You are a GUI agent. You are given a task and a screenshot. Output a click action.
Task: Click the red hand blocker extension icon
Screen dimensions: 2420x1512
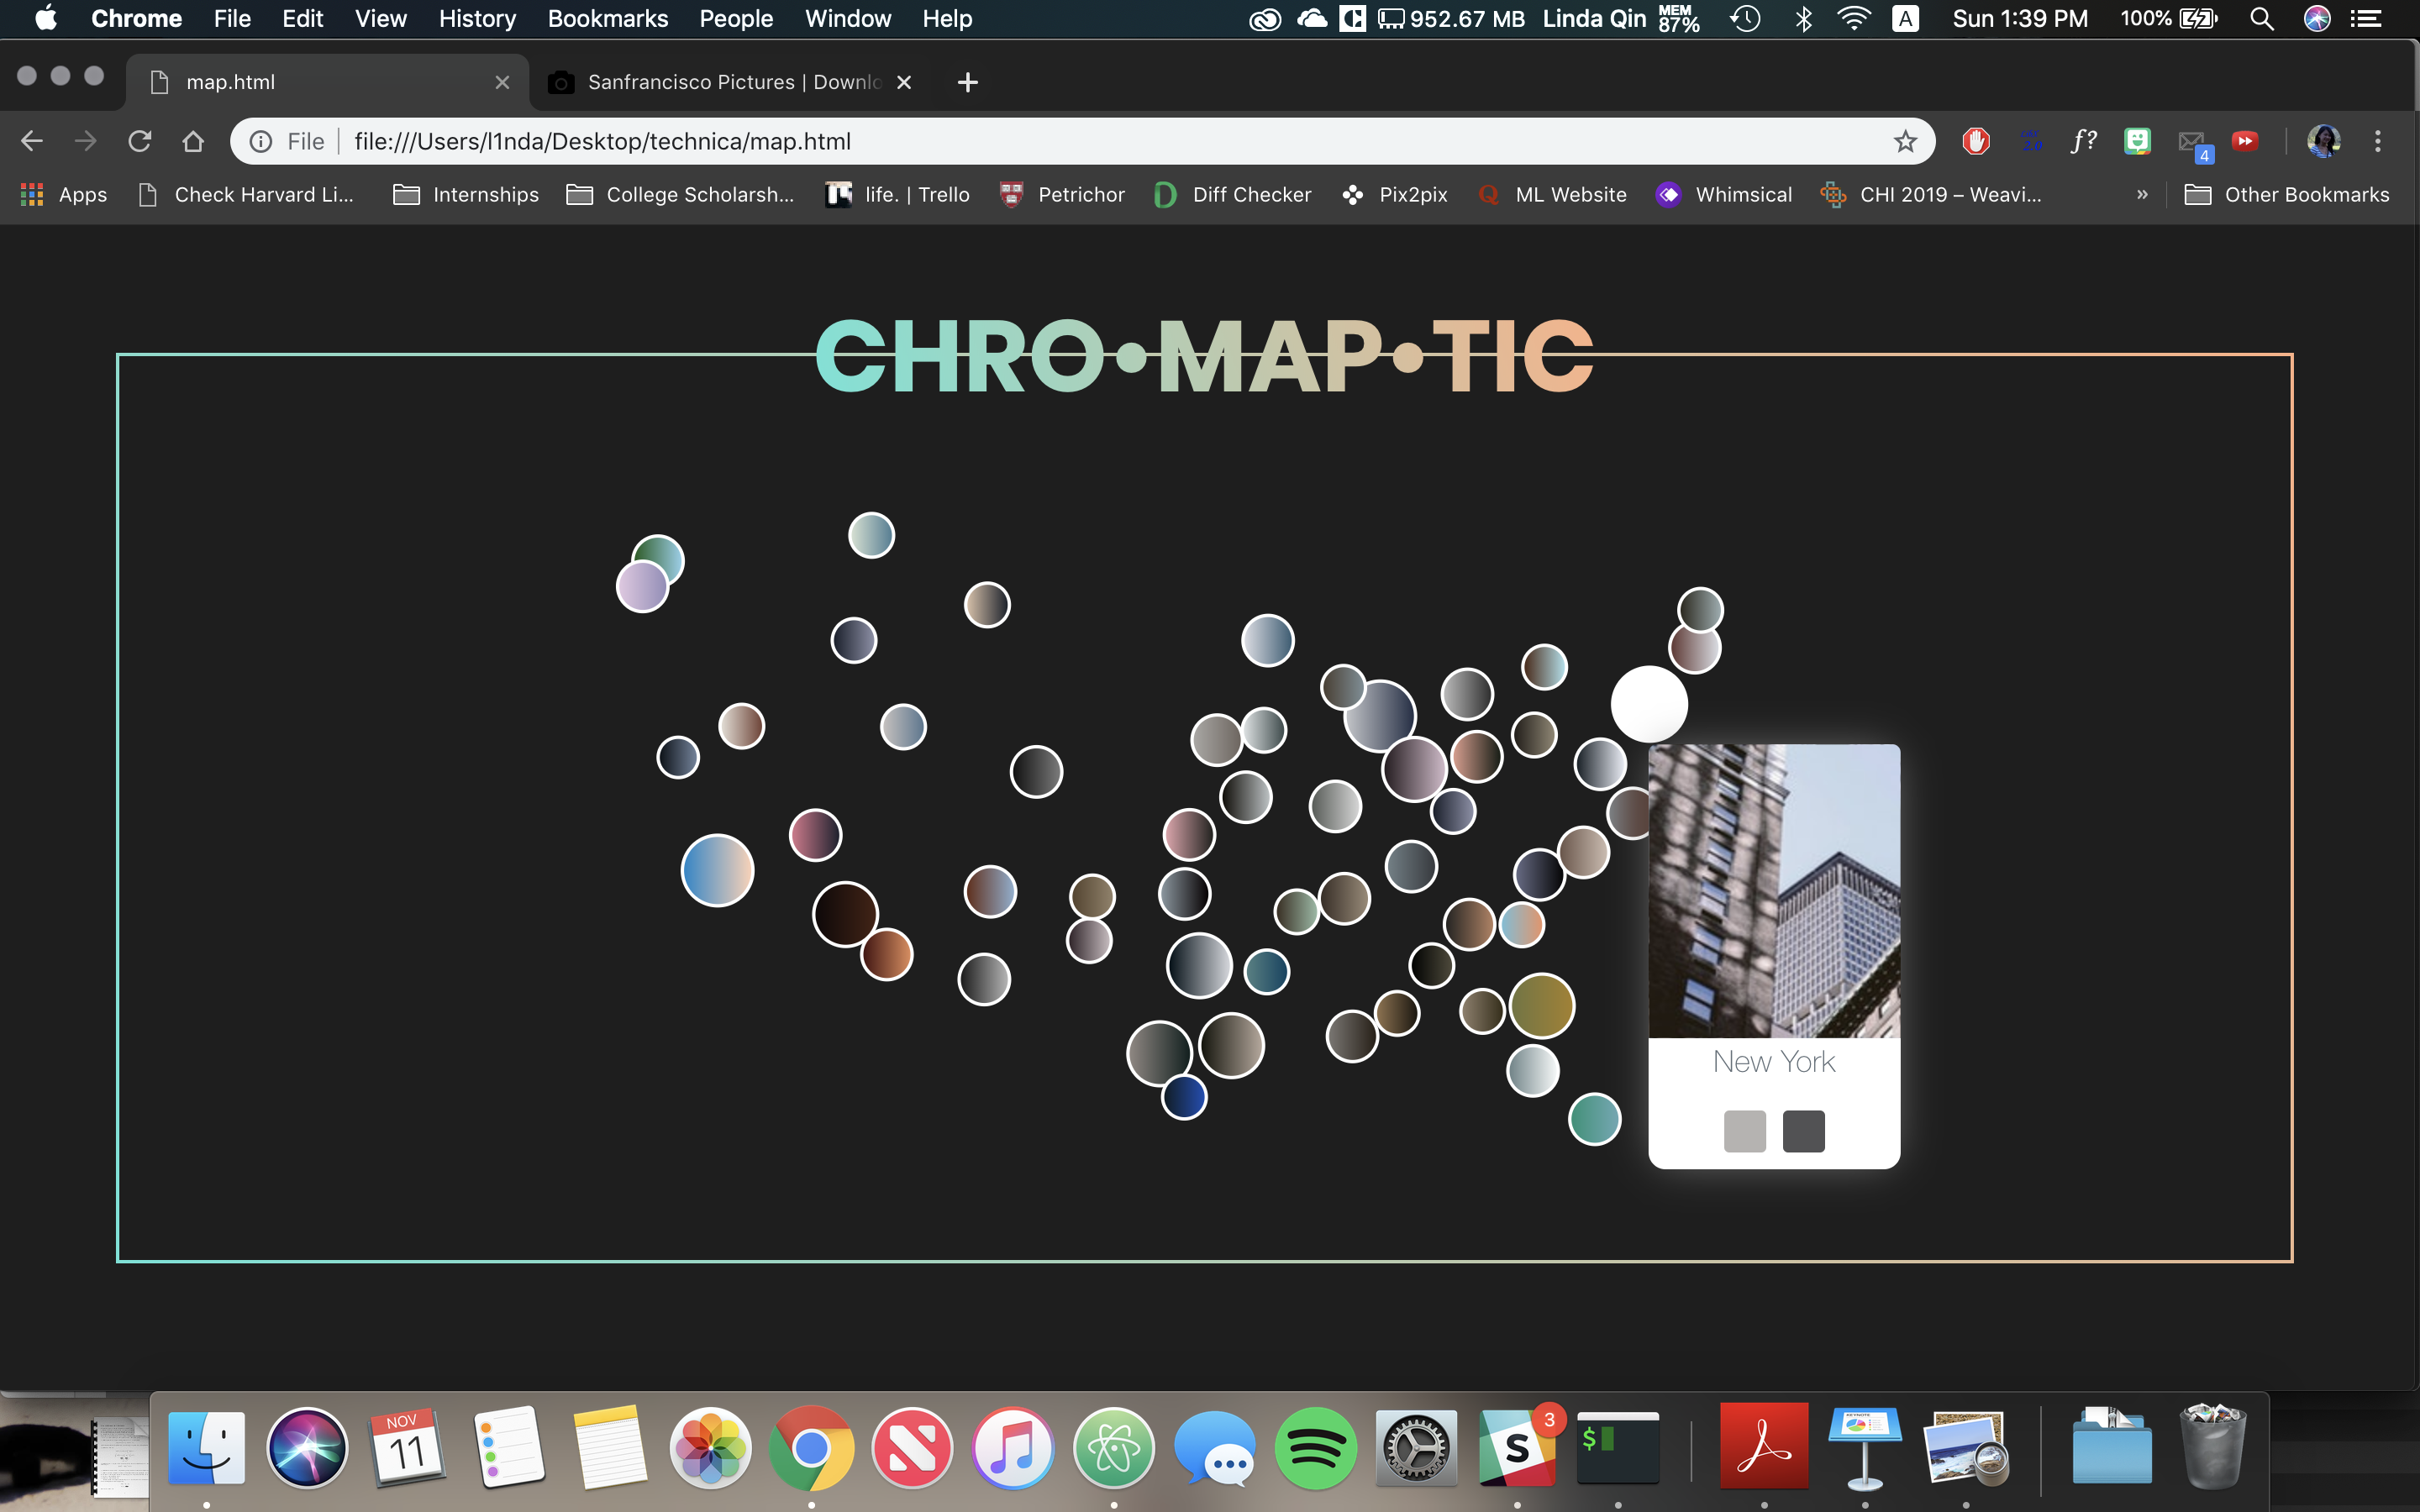1975,141
